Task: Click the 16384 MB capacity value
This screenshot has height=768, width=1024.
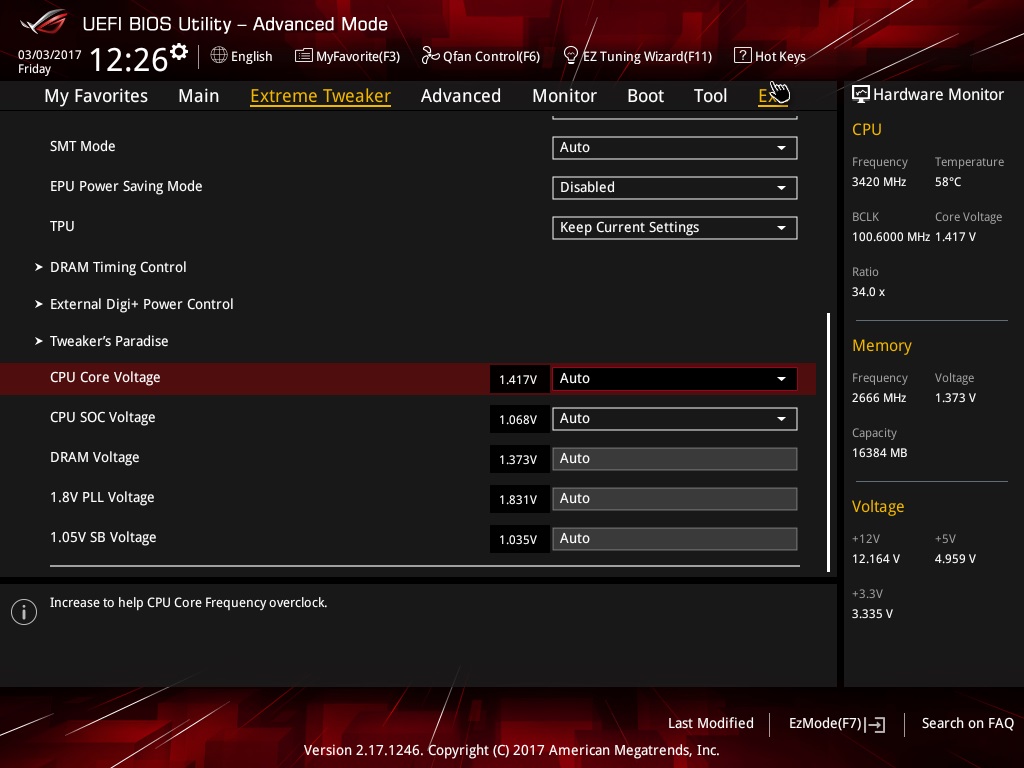Action: pos(880,453)
